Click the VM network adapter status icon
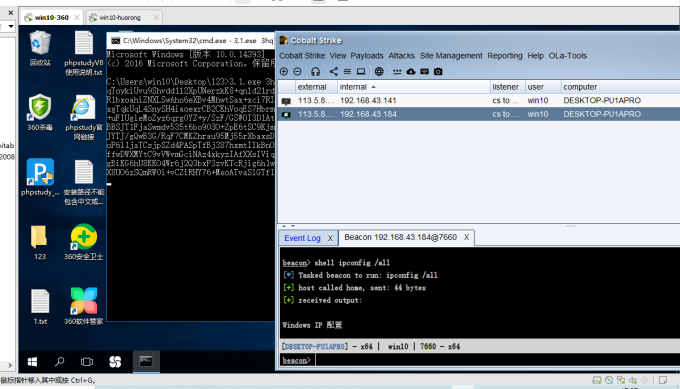This screenshot has width=680, height=389. [x=621, y=380]
